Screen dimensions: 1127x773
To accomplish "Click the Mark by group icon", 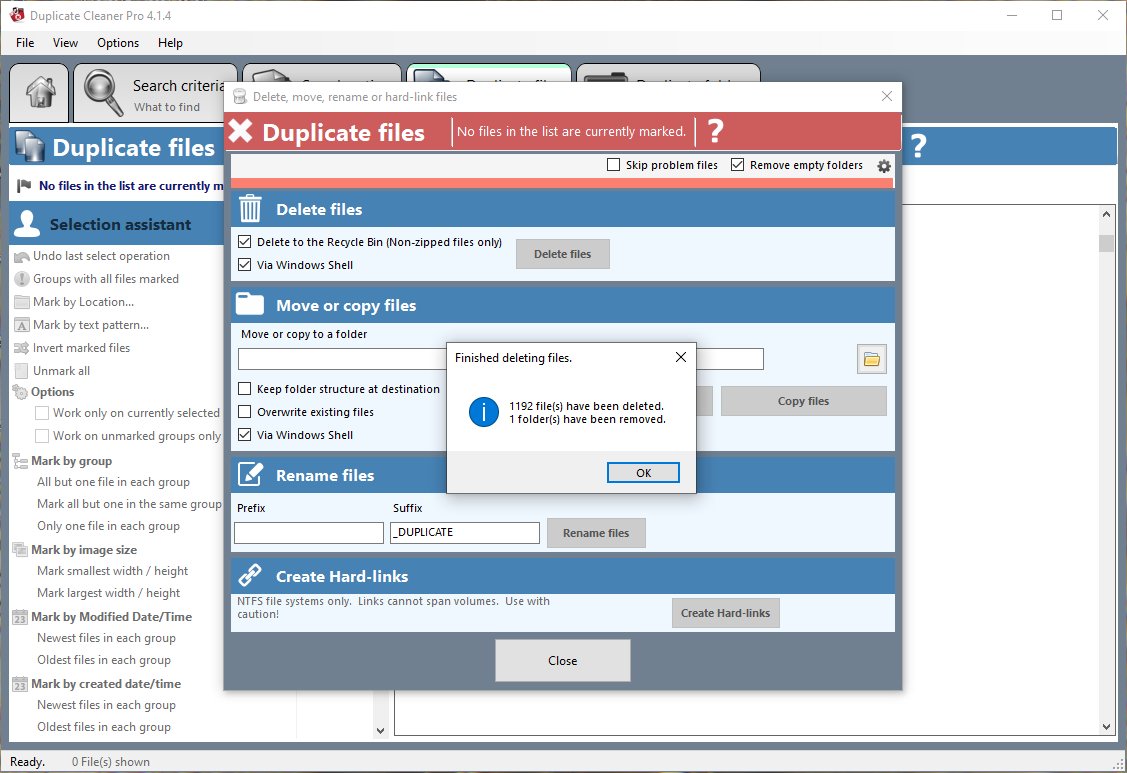I will 20,461.
